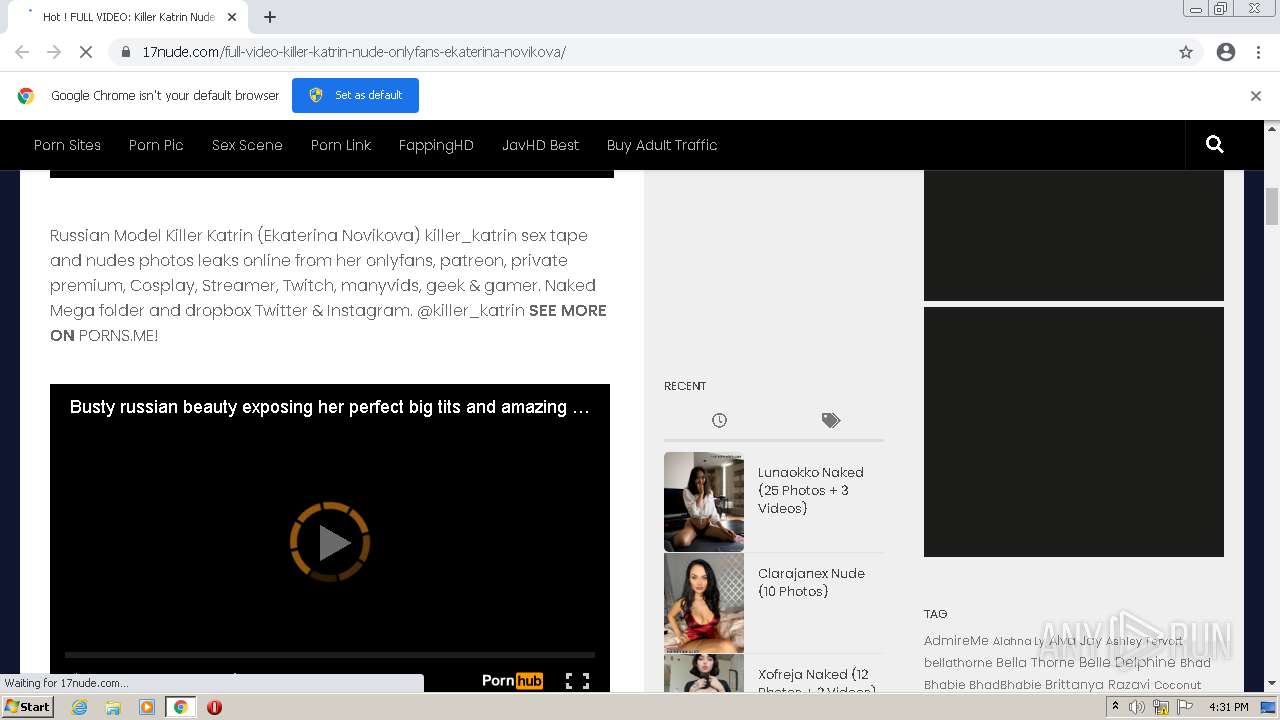The width and height of the screenshot is (1280, 720).
Task: Open File Explorer from the taskbar
Action: [113, 707]
